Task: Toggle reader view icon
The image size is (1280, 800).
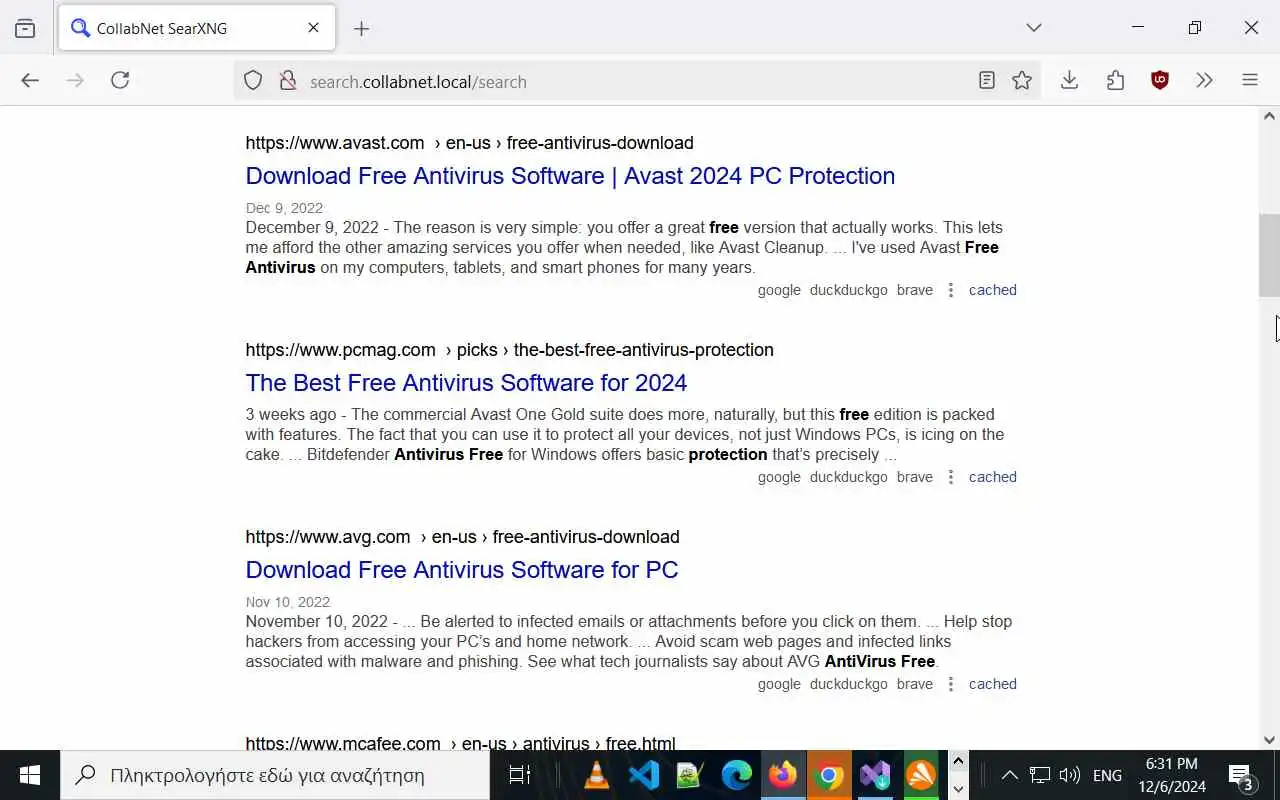Action: [x=987, y=81]
